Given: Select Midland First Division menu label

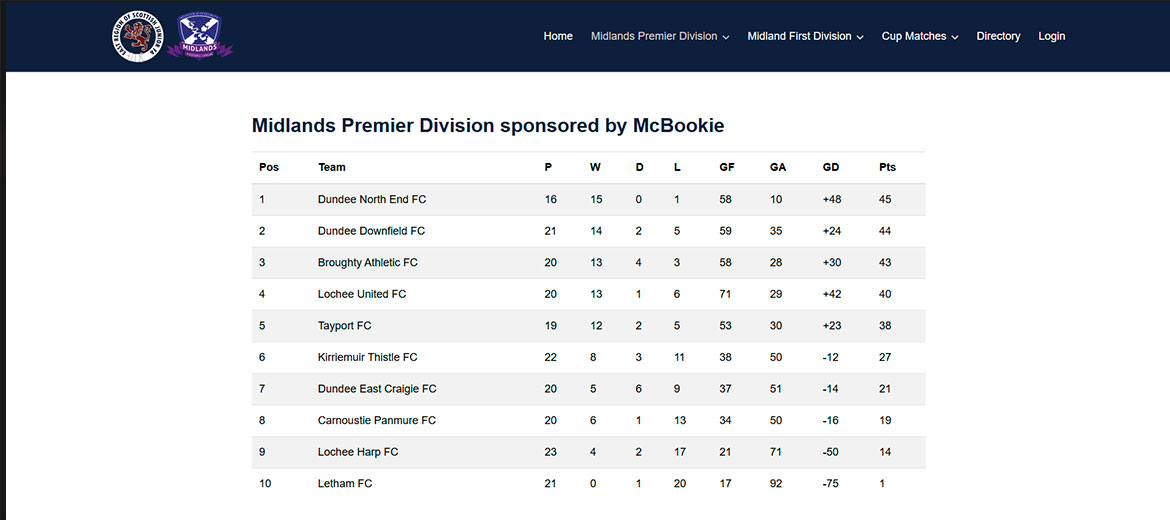Looking at the screenshot, I should click(x=799, y=36).
